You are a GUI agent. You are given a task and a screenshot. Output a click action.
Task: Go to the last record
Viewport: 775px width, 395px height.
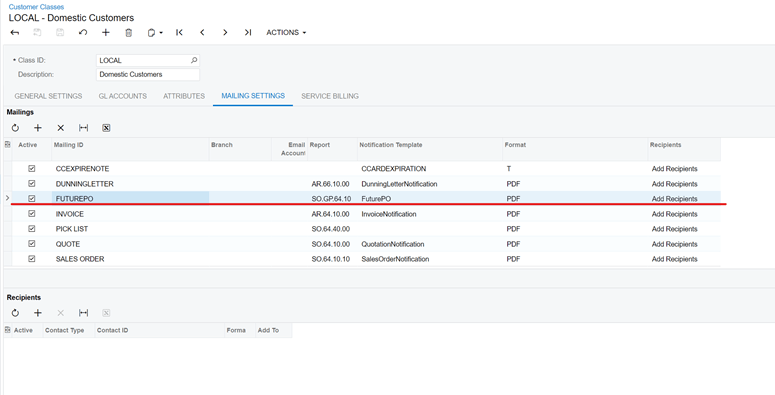coord(248,33)
